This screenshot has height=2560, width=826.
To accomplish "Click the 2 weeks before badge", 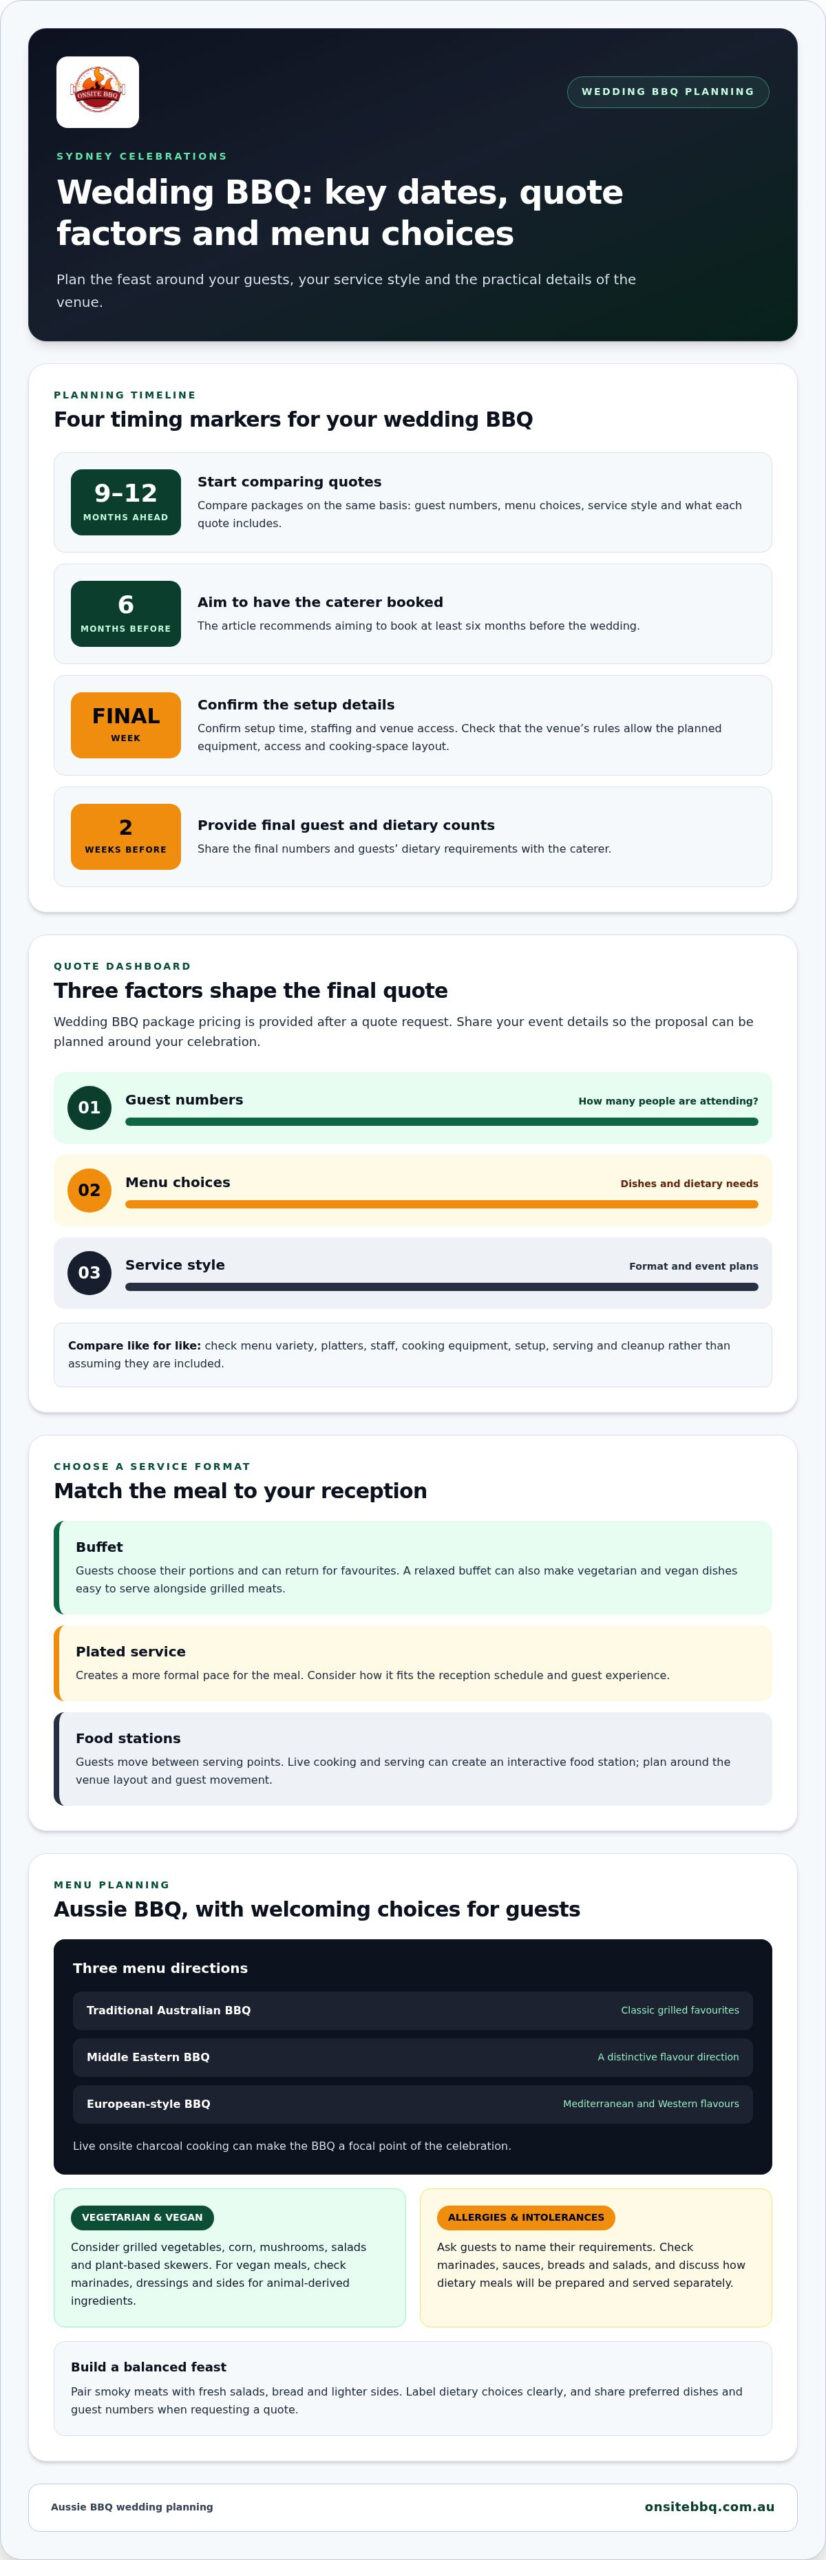I will (x=126, y=837).
